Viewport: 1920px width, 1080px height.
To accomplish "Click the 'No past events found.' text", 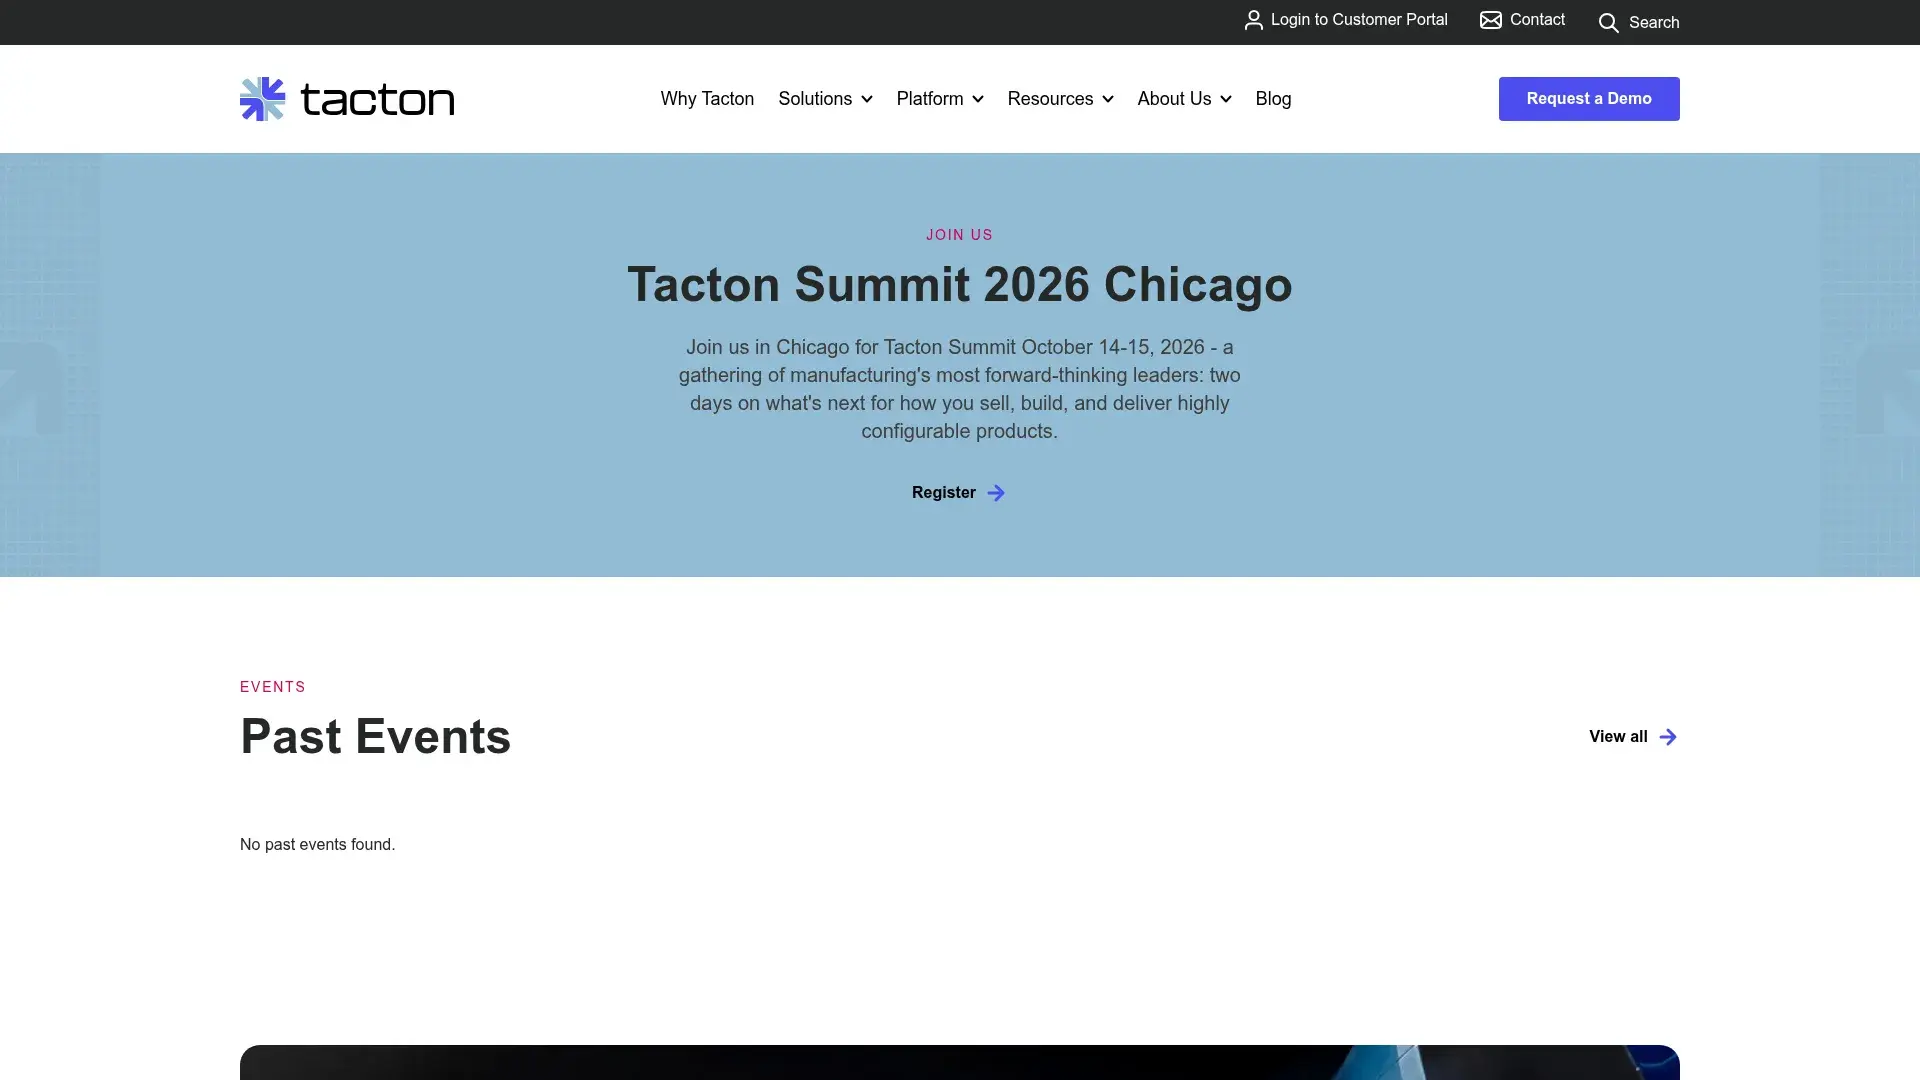I will coord(317,845).
